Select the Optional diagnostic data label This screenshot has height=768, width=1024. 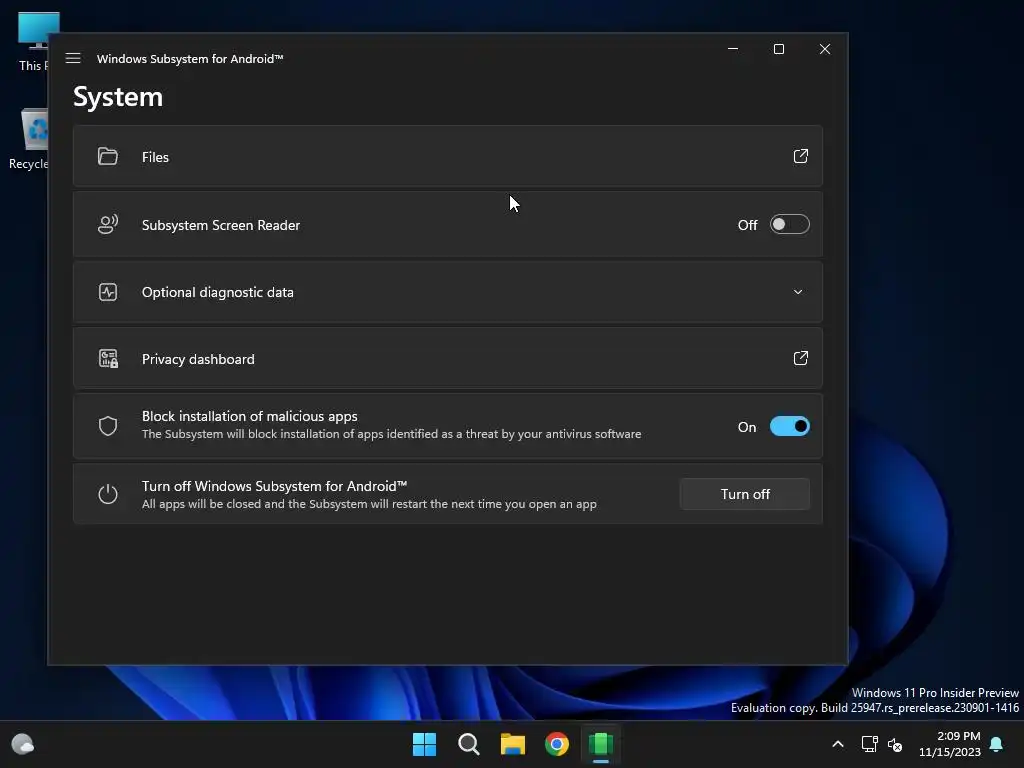217,292
